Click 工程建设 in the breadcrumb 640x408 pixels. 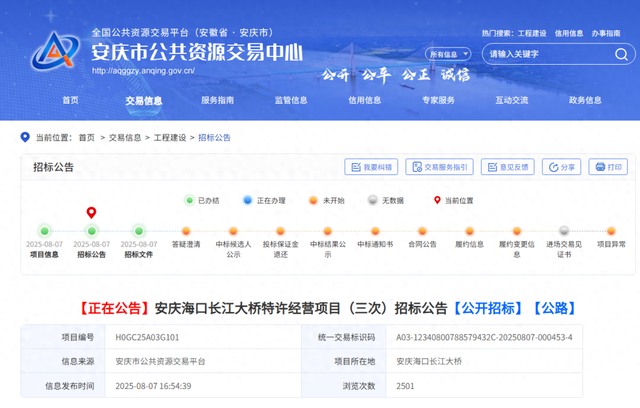pos(170,138)
